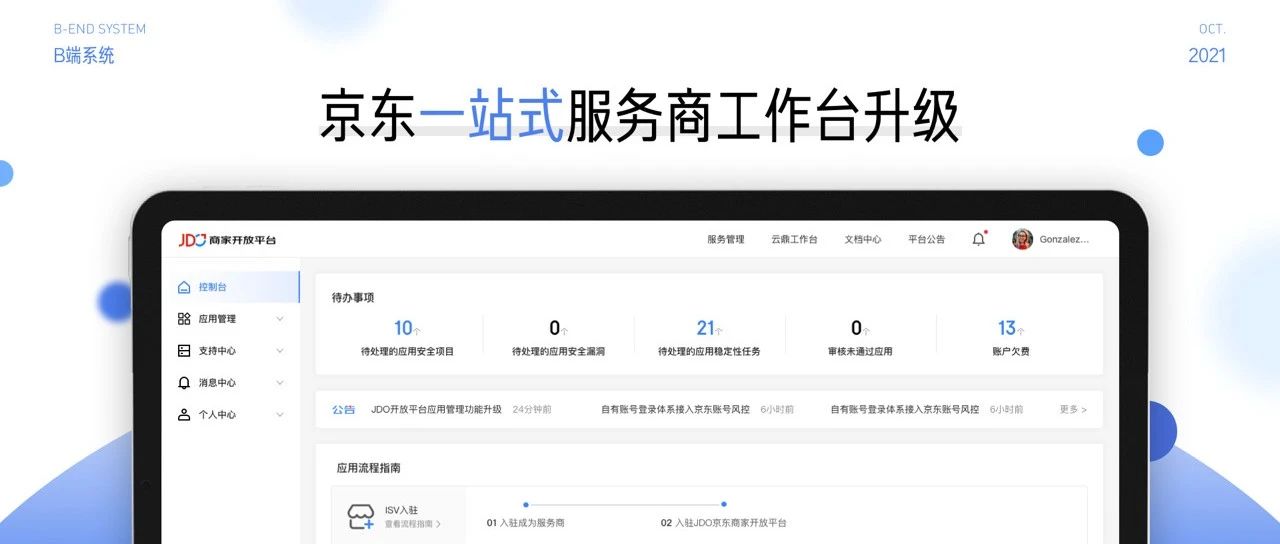Open 服务管理 in top navigation

pos(725,240)
